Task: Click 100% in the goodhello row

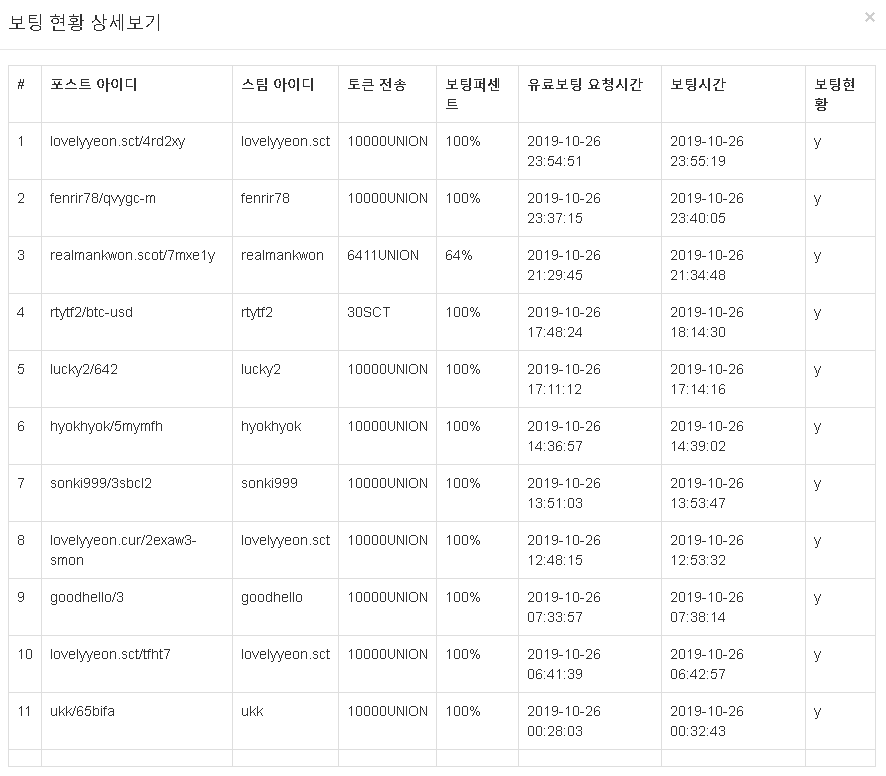Action: (463, 597)
